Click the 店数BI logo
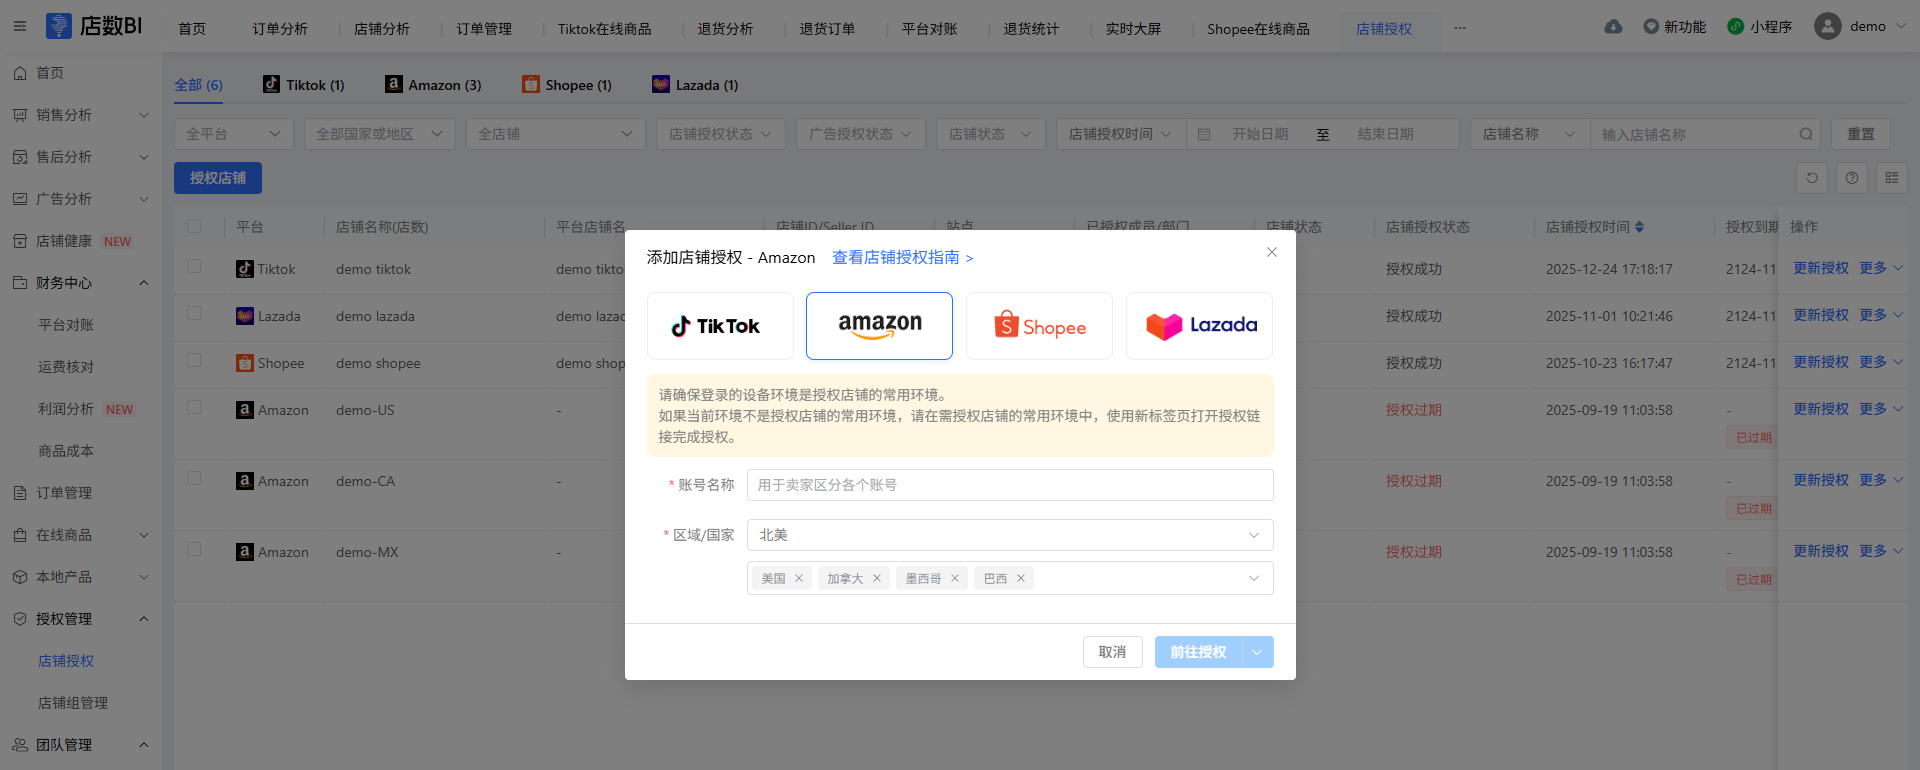 coord(94,26)
